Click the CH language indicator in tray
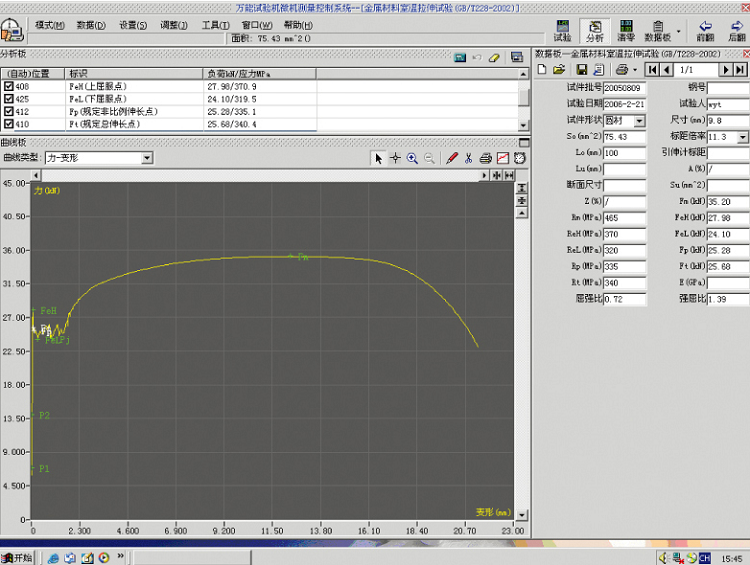The image size is (750, 565). coord(705,558)
